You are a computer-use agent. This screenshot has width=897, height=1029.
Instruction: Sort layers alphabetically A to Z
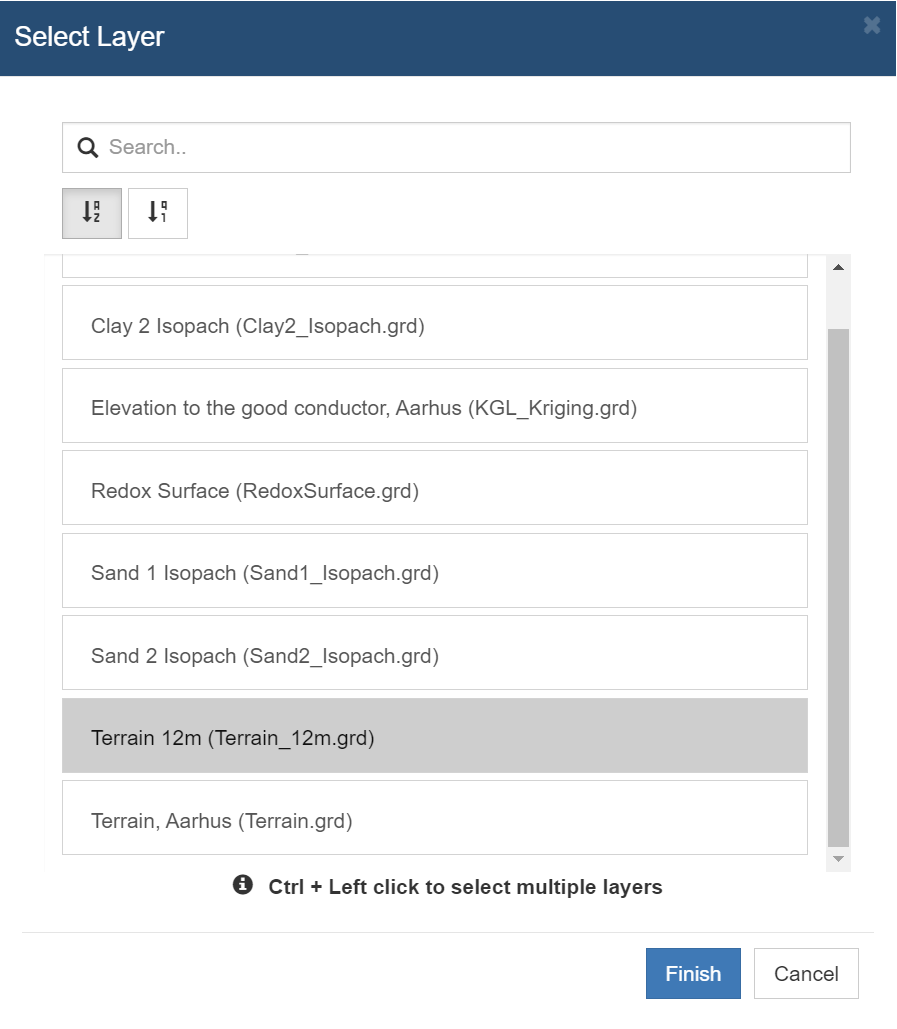click(x=92, y=213)
